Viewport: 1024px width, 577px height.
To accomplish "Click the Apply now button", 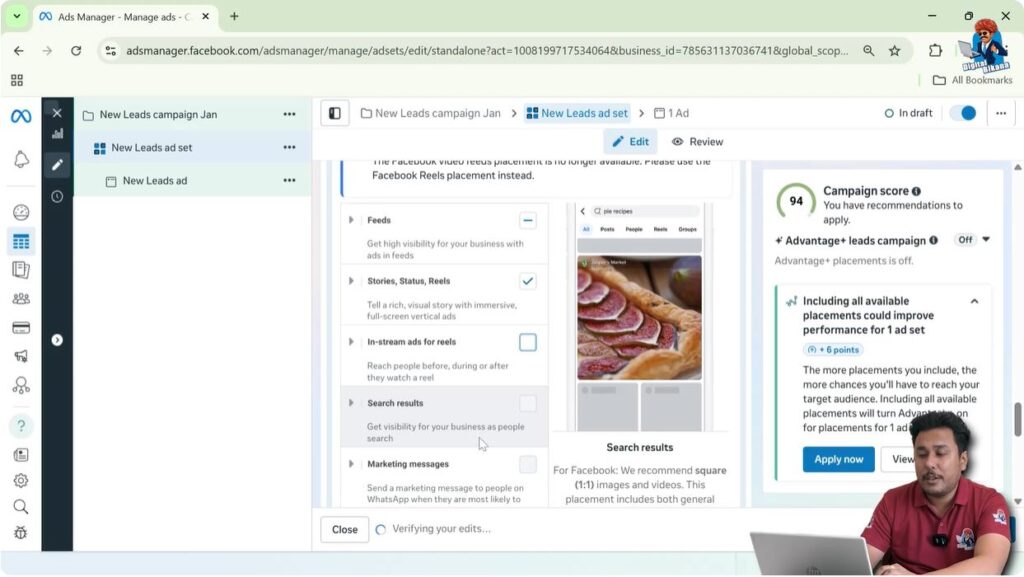I will 838,459.
